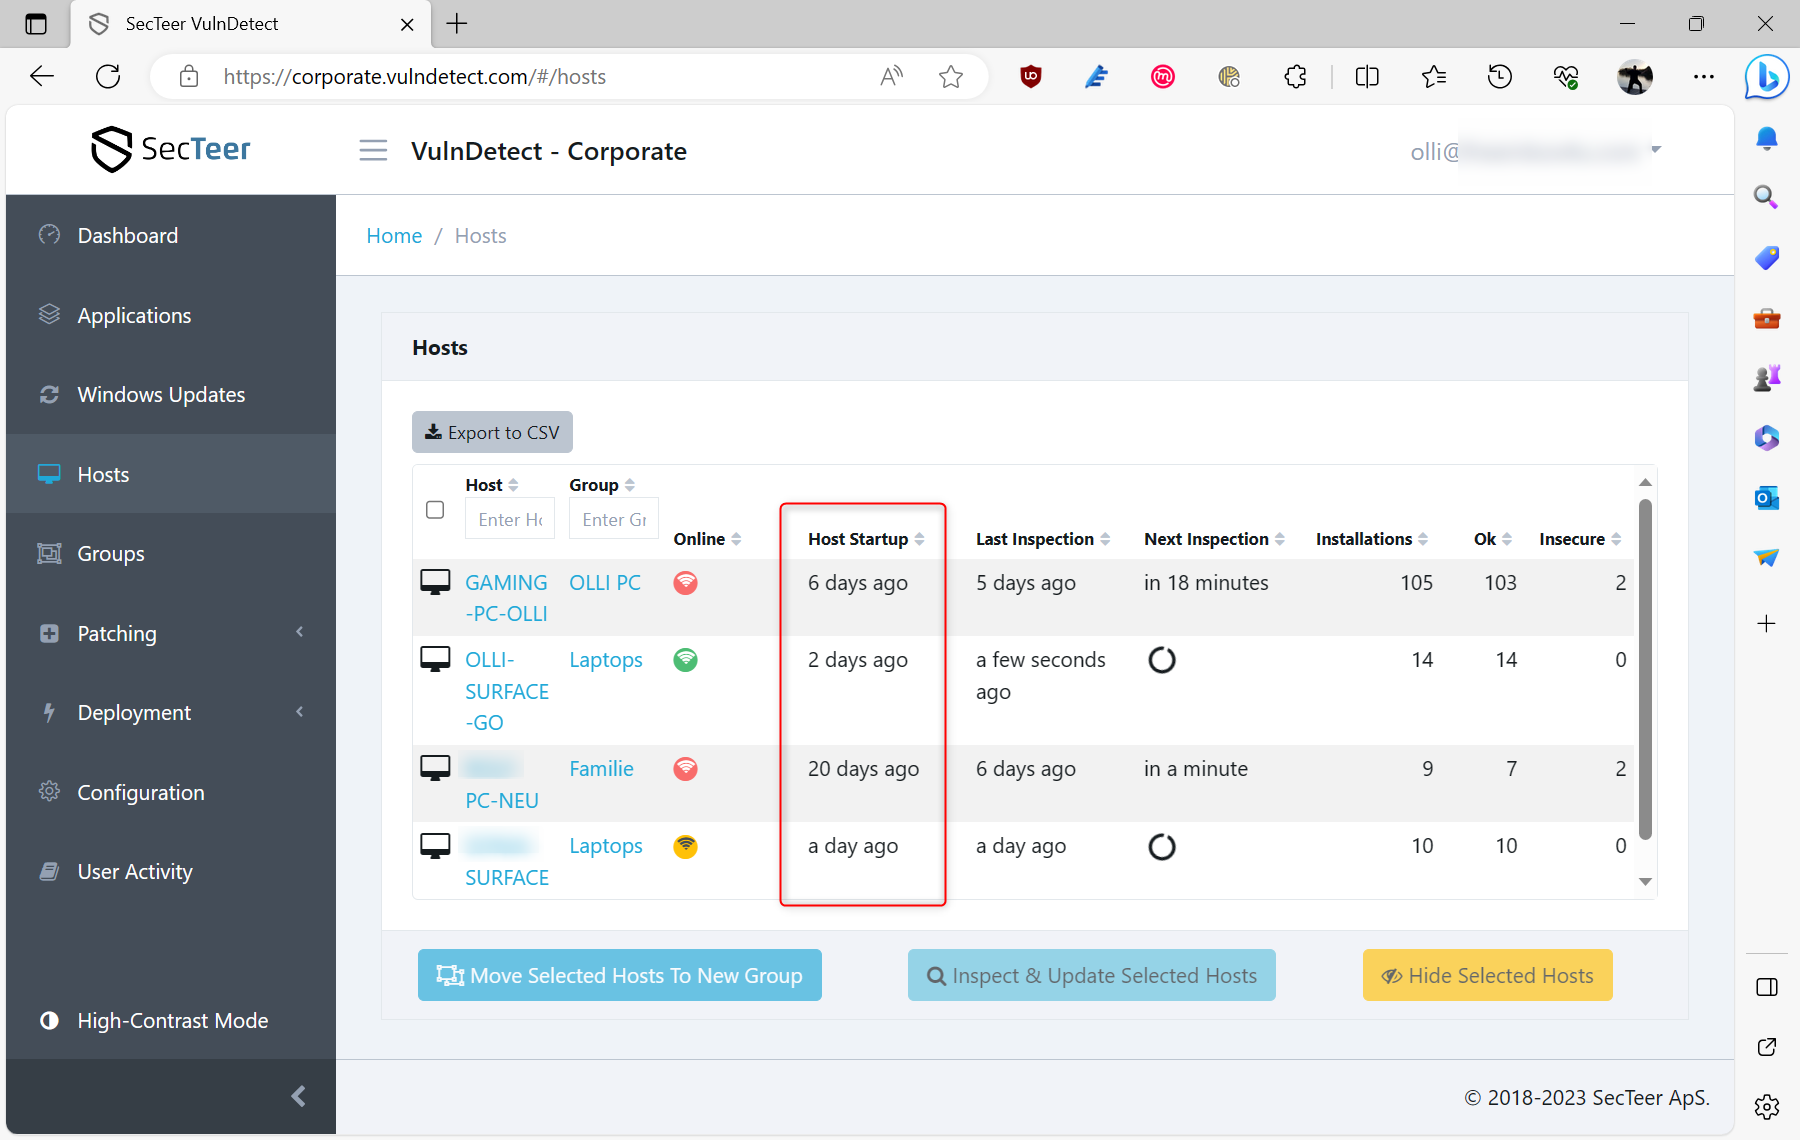1800x1140 pixels.
Task: Click Inspect & Update Selected Hosts
Action: click(1091, 975)
